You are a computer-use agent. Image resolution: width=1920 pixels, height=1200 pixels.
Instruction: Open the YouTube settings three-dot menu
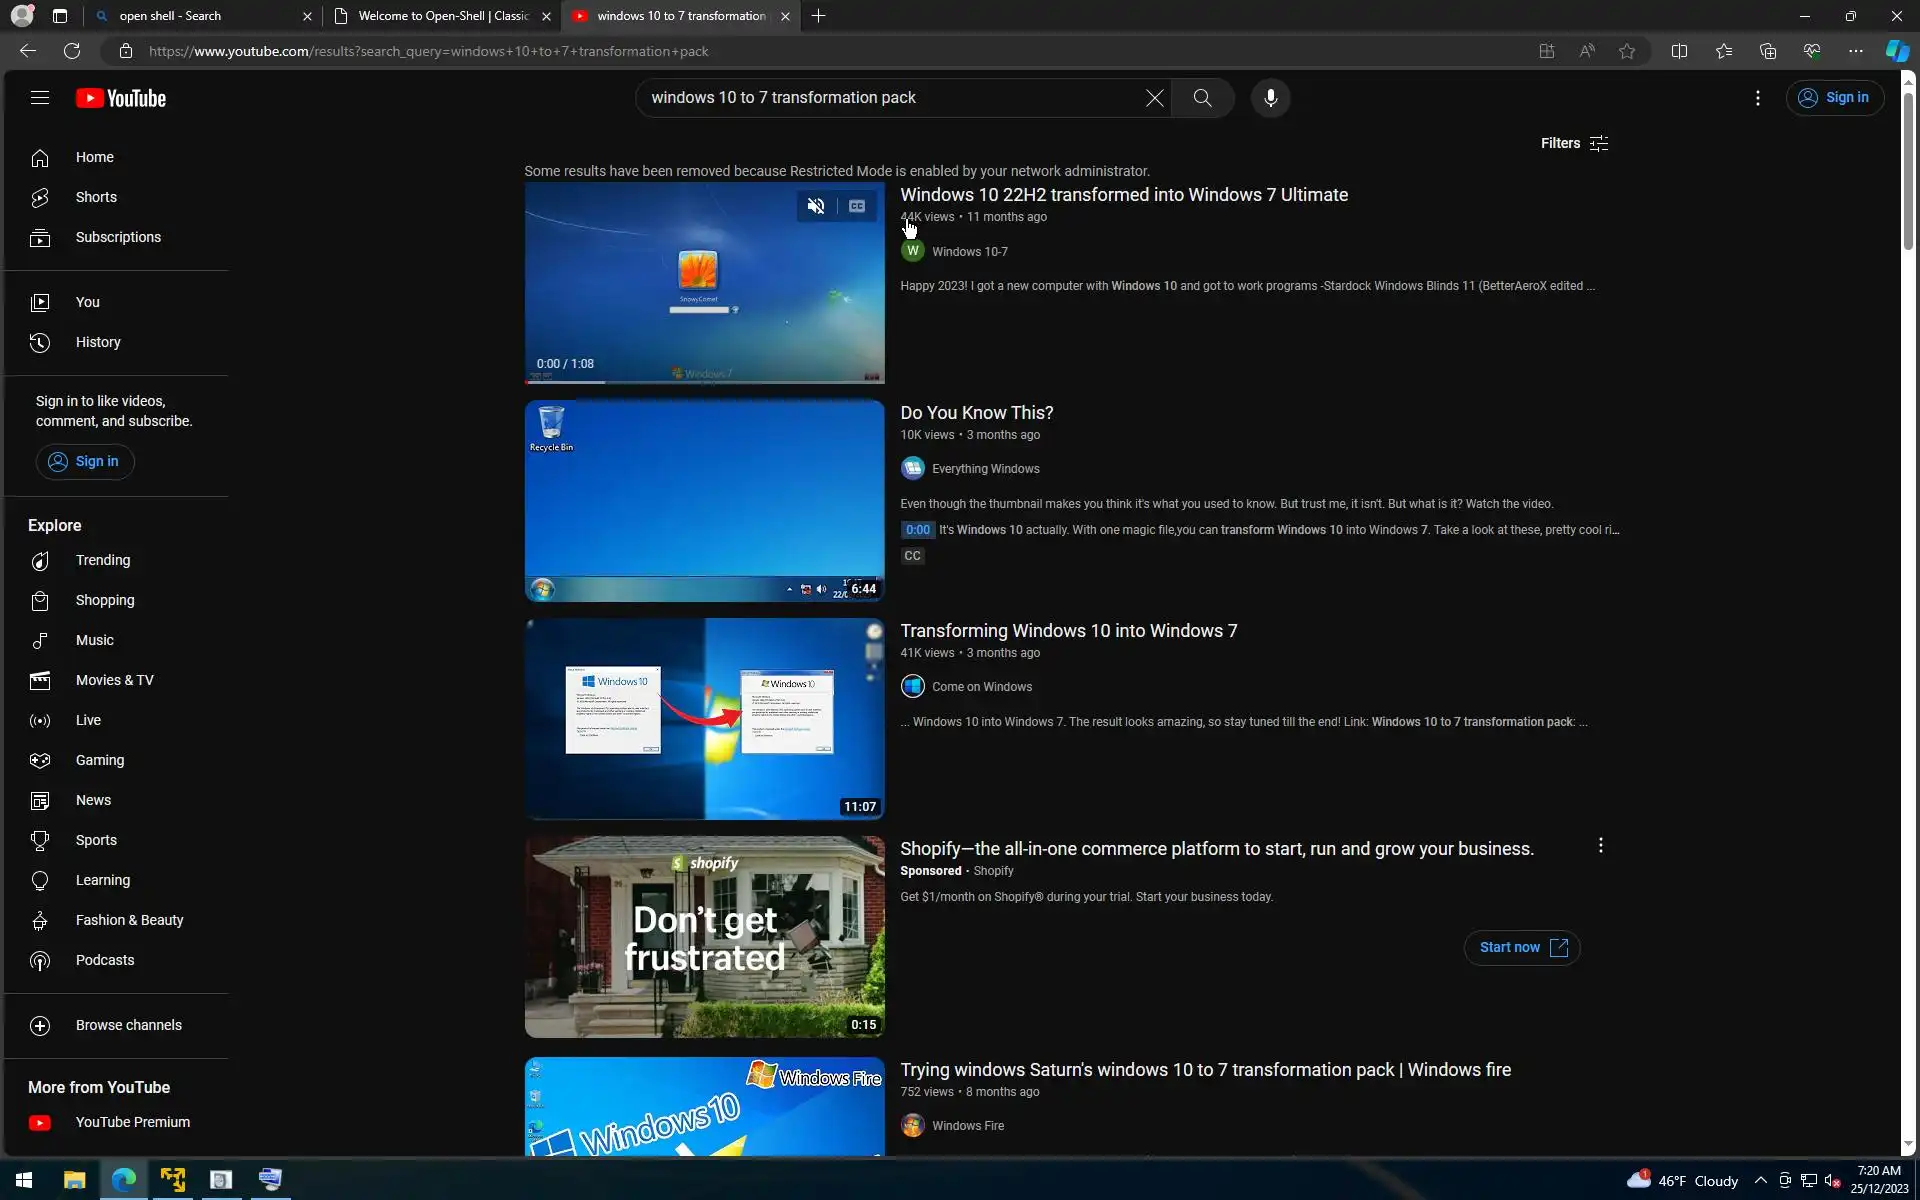1757,98
